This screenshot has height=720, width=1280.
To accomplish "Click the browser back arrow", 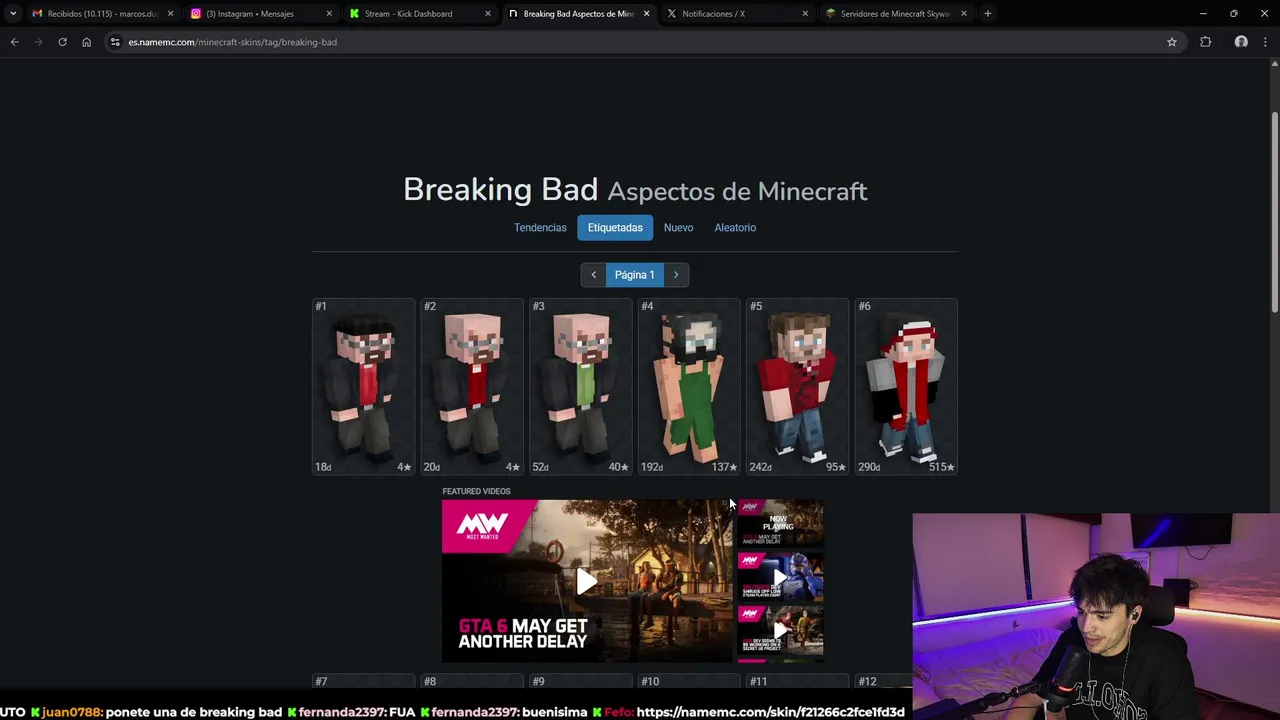I will pos(14,42).
